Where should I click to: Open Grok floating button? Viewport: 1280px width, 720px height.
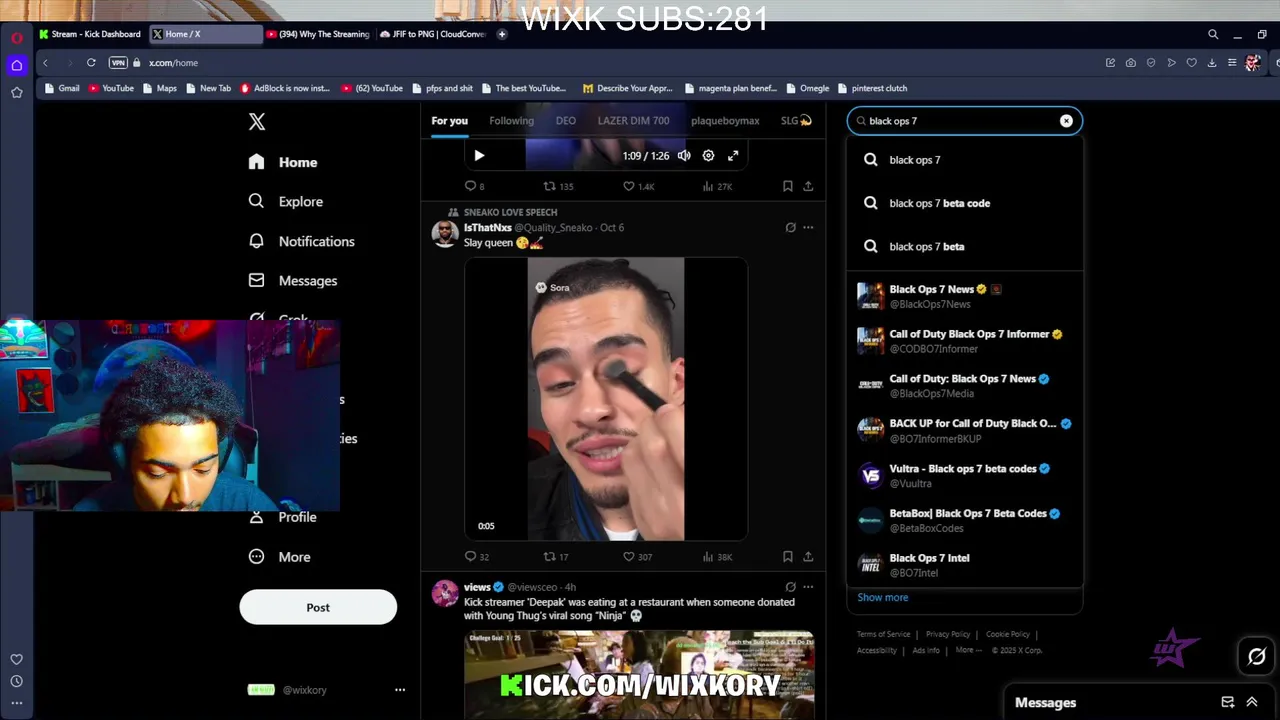click(x=1257, y=657)
